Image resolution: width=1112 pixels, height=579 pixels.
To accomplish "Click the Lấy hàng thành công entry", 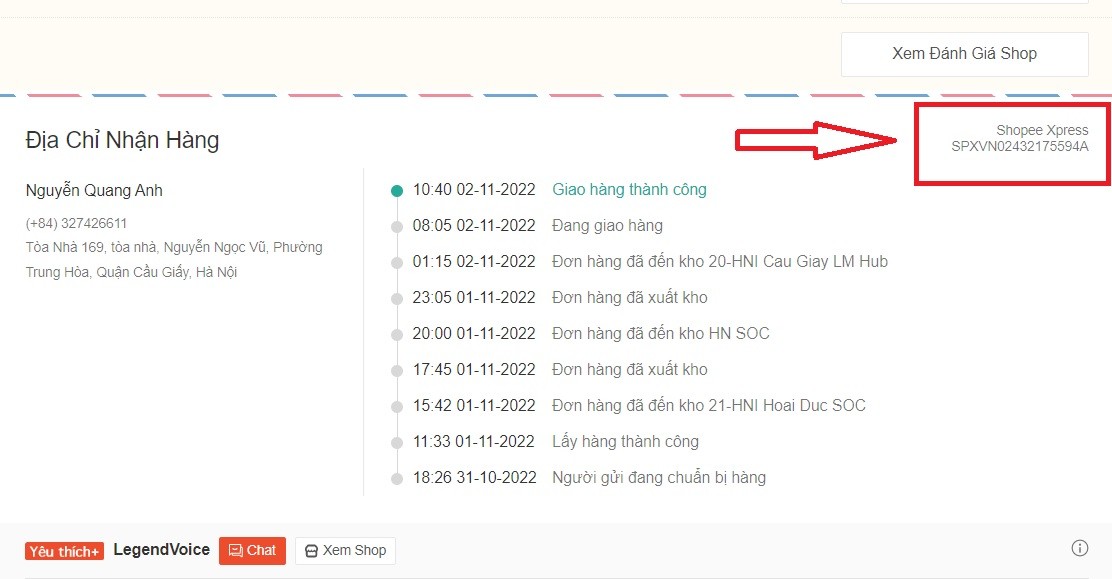I will [x=626, y=441].
